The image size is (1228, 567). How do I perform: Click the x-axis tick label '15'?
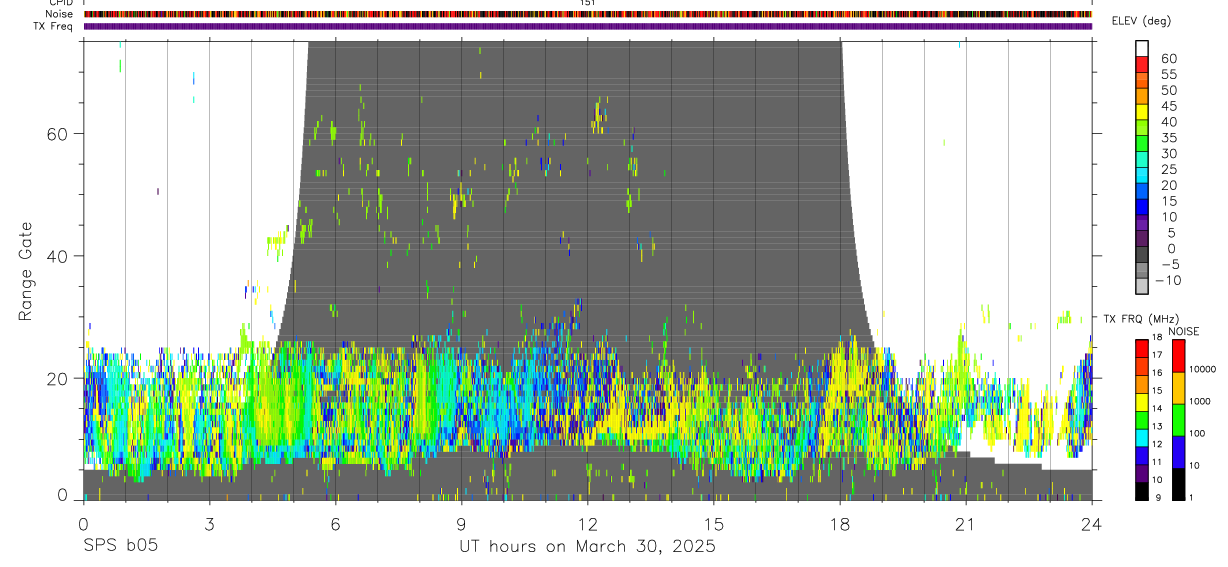(714, 523)
